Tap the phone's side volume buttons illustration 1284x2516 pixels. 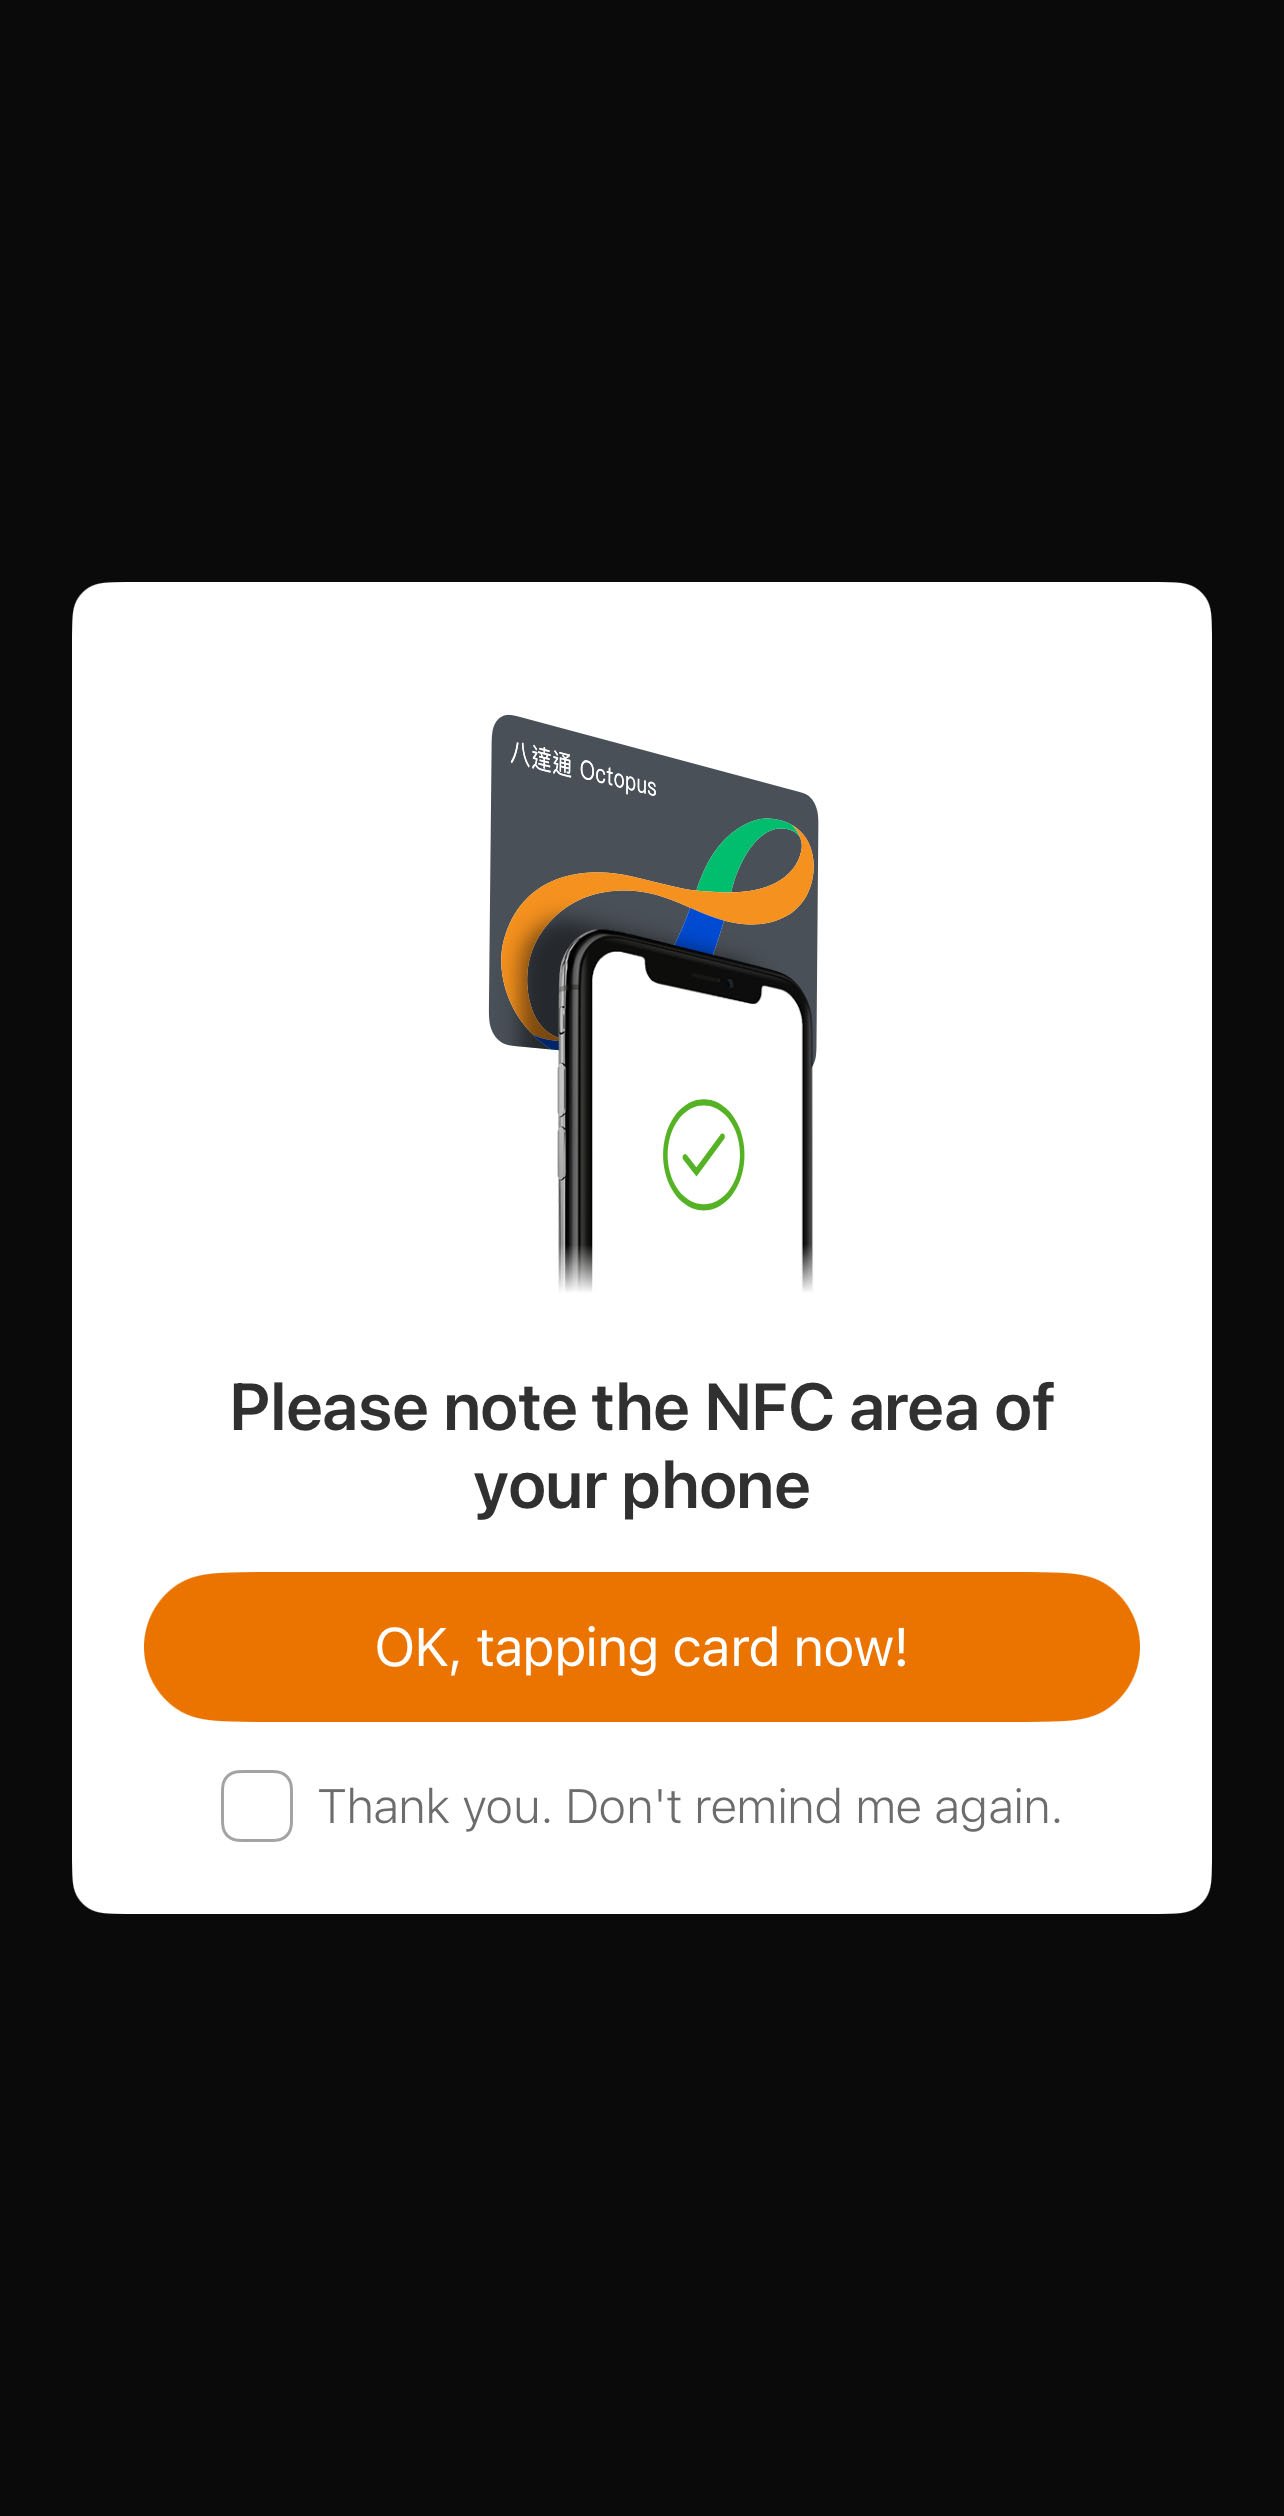[x=562, y=1110]
